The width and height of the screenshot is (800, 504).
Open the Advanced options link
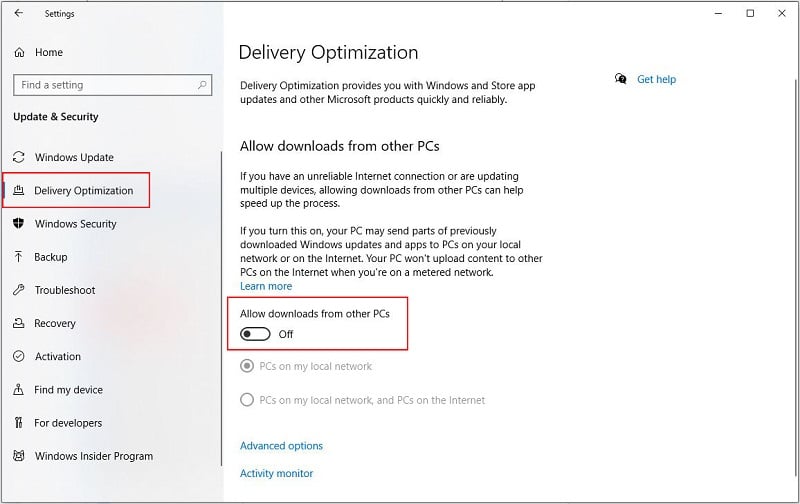point(281,446)
